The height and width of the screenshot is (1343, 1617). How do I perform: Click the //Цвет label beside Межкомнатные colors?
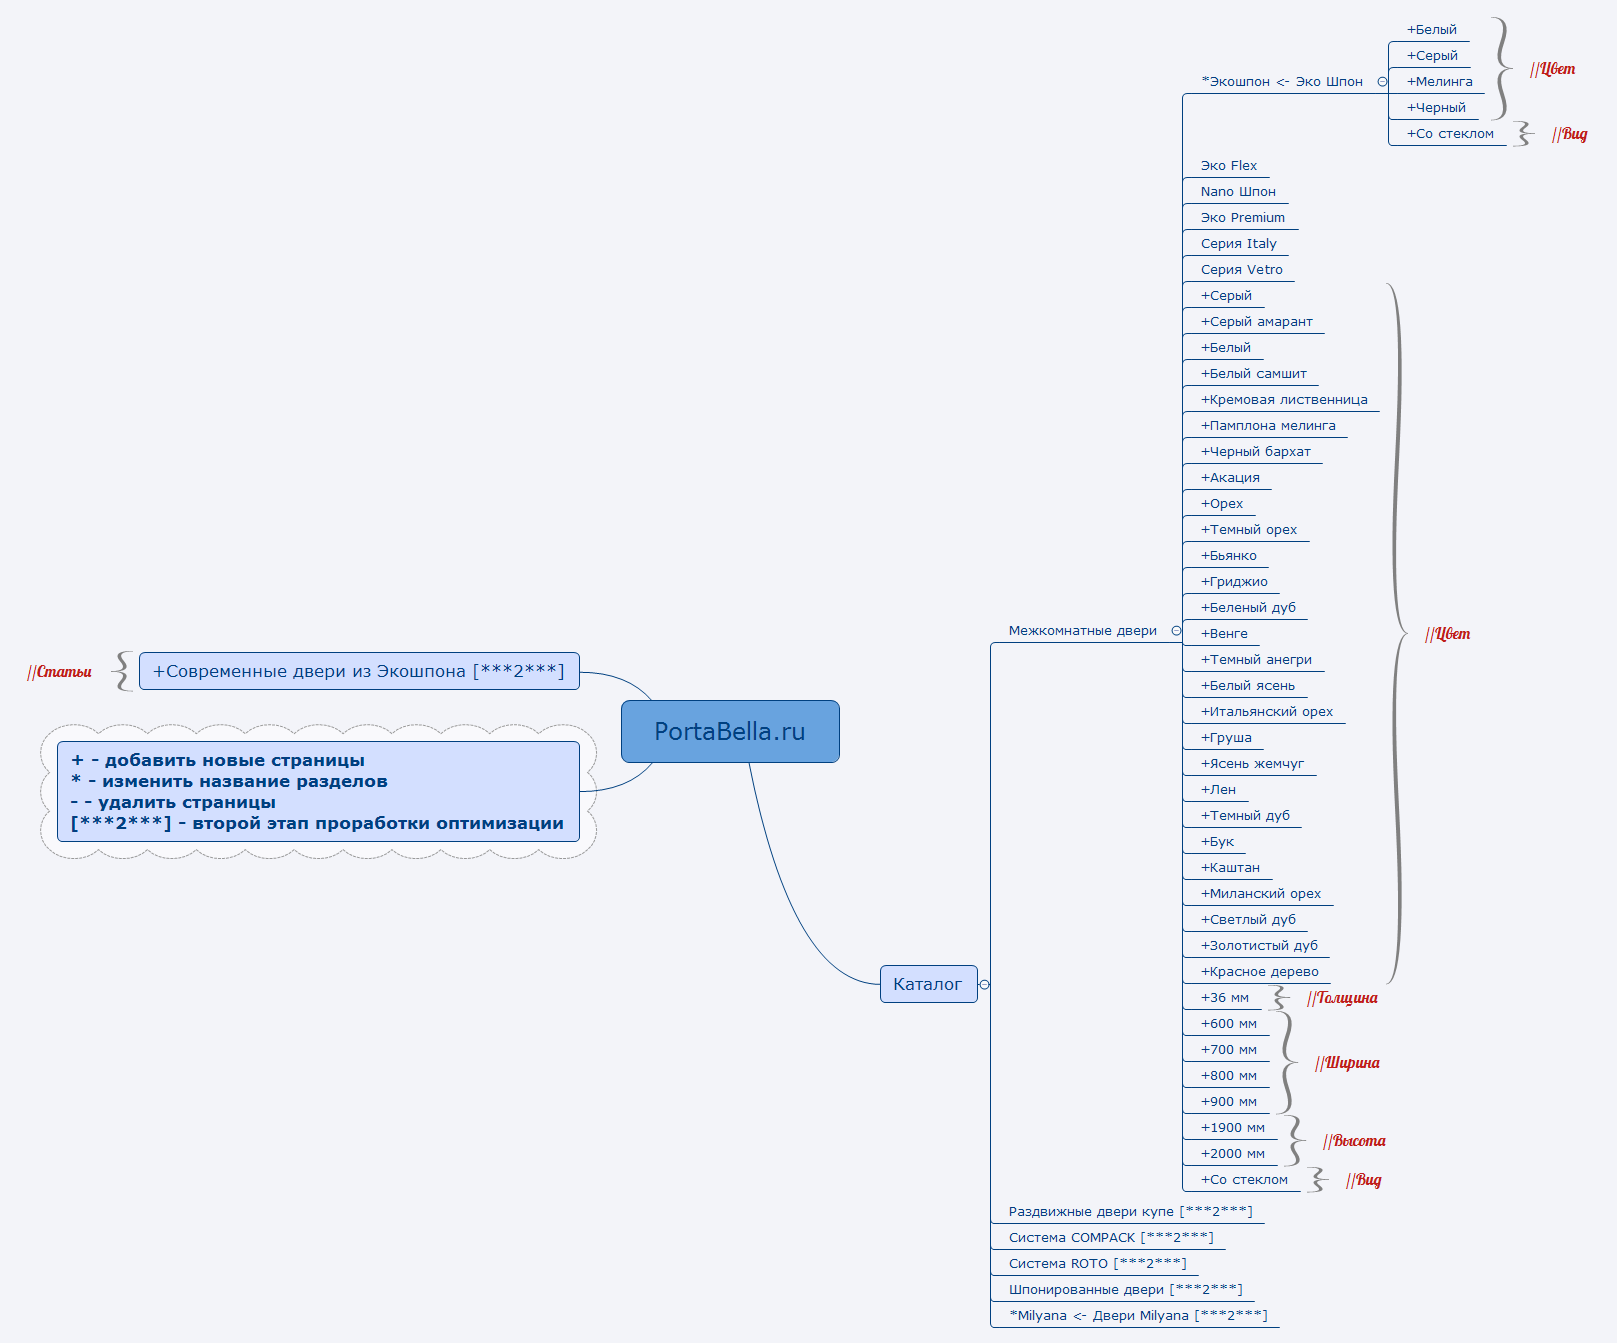tap(1447, 634)
